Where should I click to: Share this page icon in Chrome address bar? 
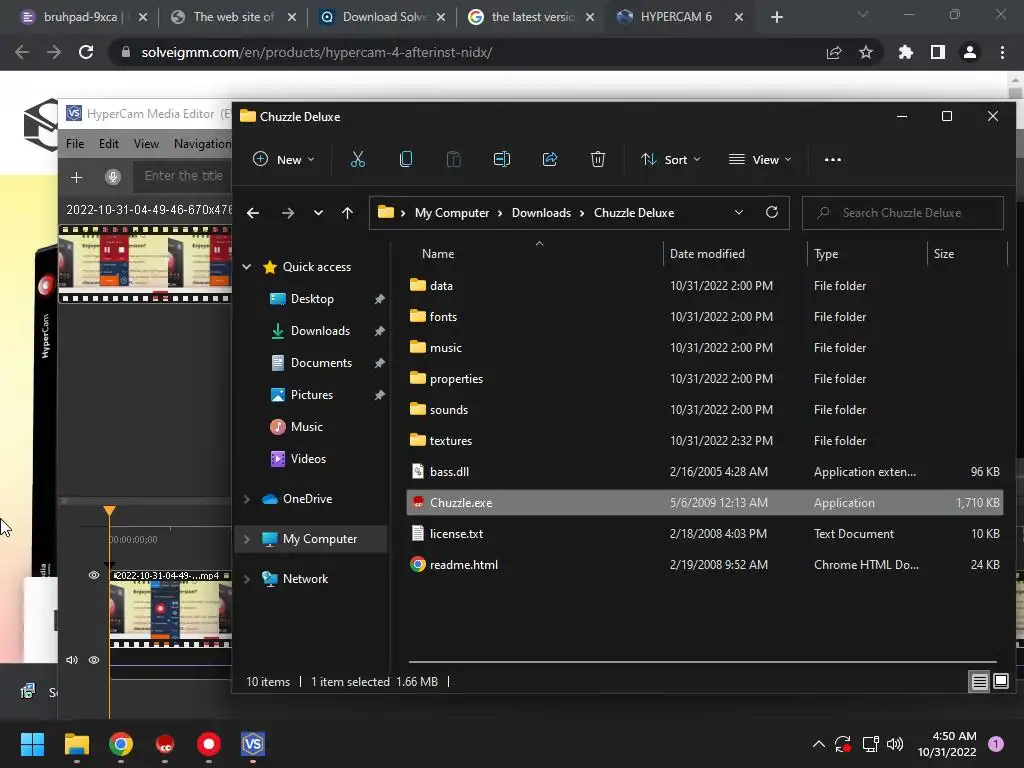[x=834, y=52]
